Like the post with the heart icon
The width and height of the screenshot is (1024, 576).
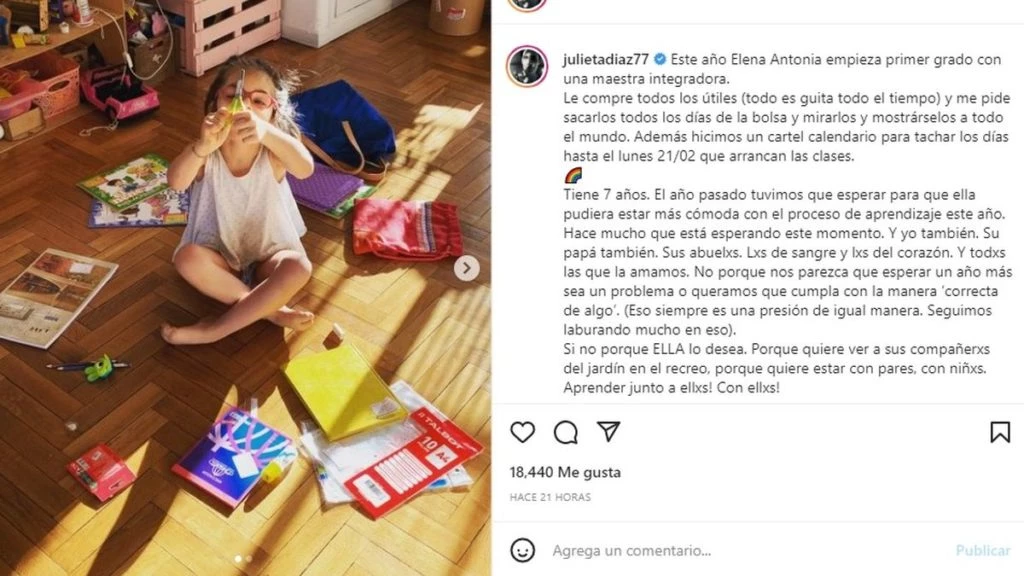[x=522, y=432]
